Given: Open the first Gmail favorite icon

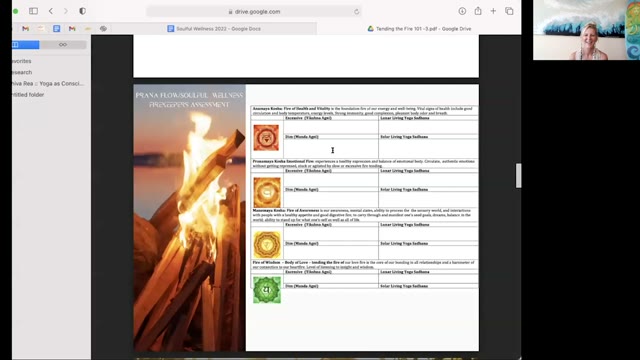Looking at the screenshot, I should 25,29.
